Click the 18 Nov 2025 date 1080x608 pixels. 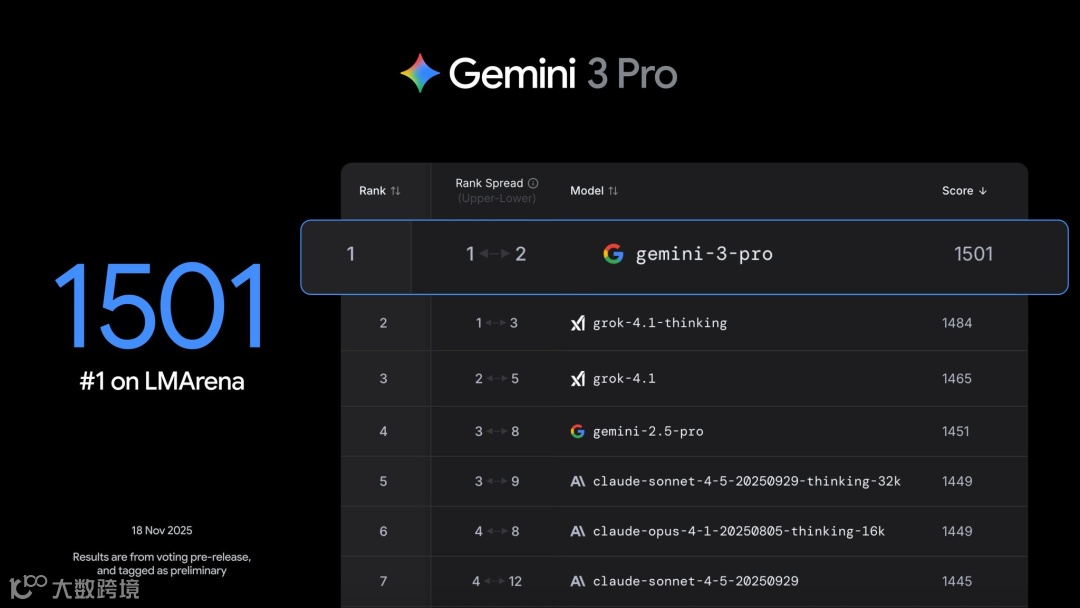click(x=162, y=530)
